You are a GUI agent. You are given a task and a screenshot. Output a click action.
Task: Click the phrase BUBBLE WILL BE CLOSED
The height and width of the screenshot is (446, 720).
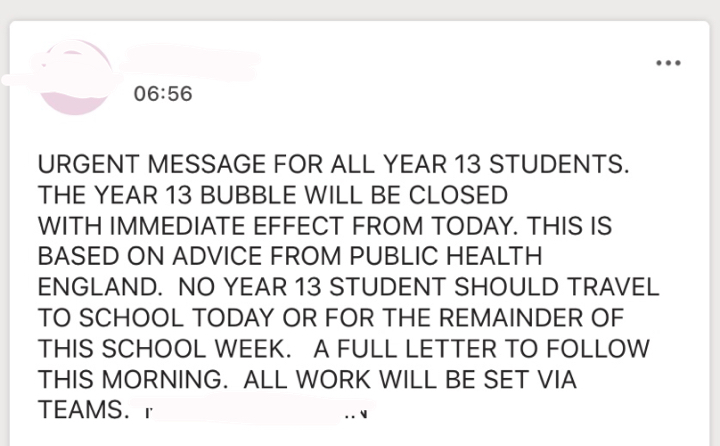coord(354,195)
